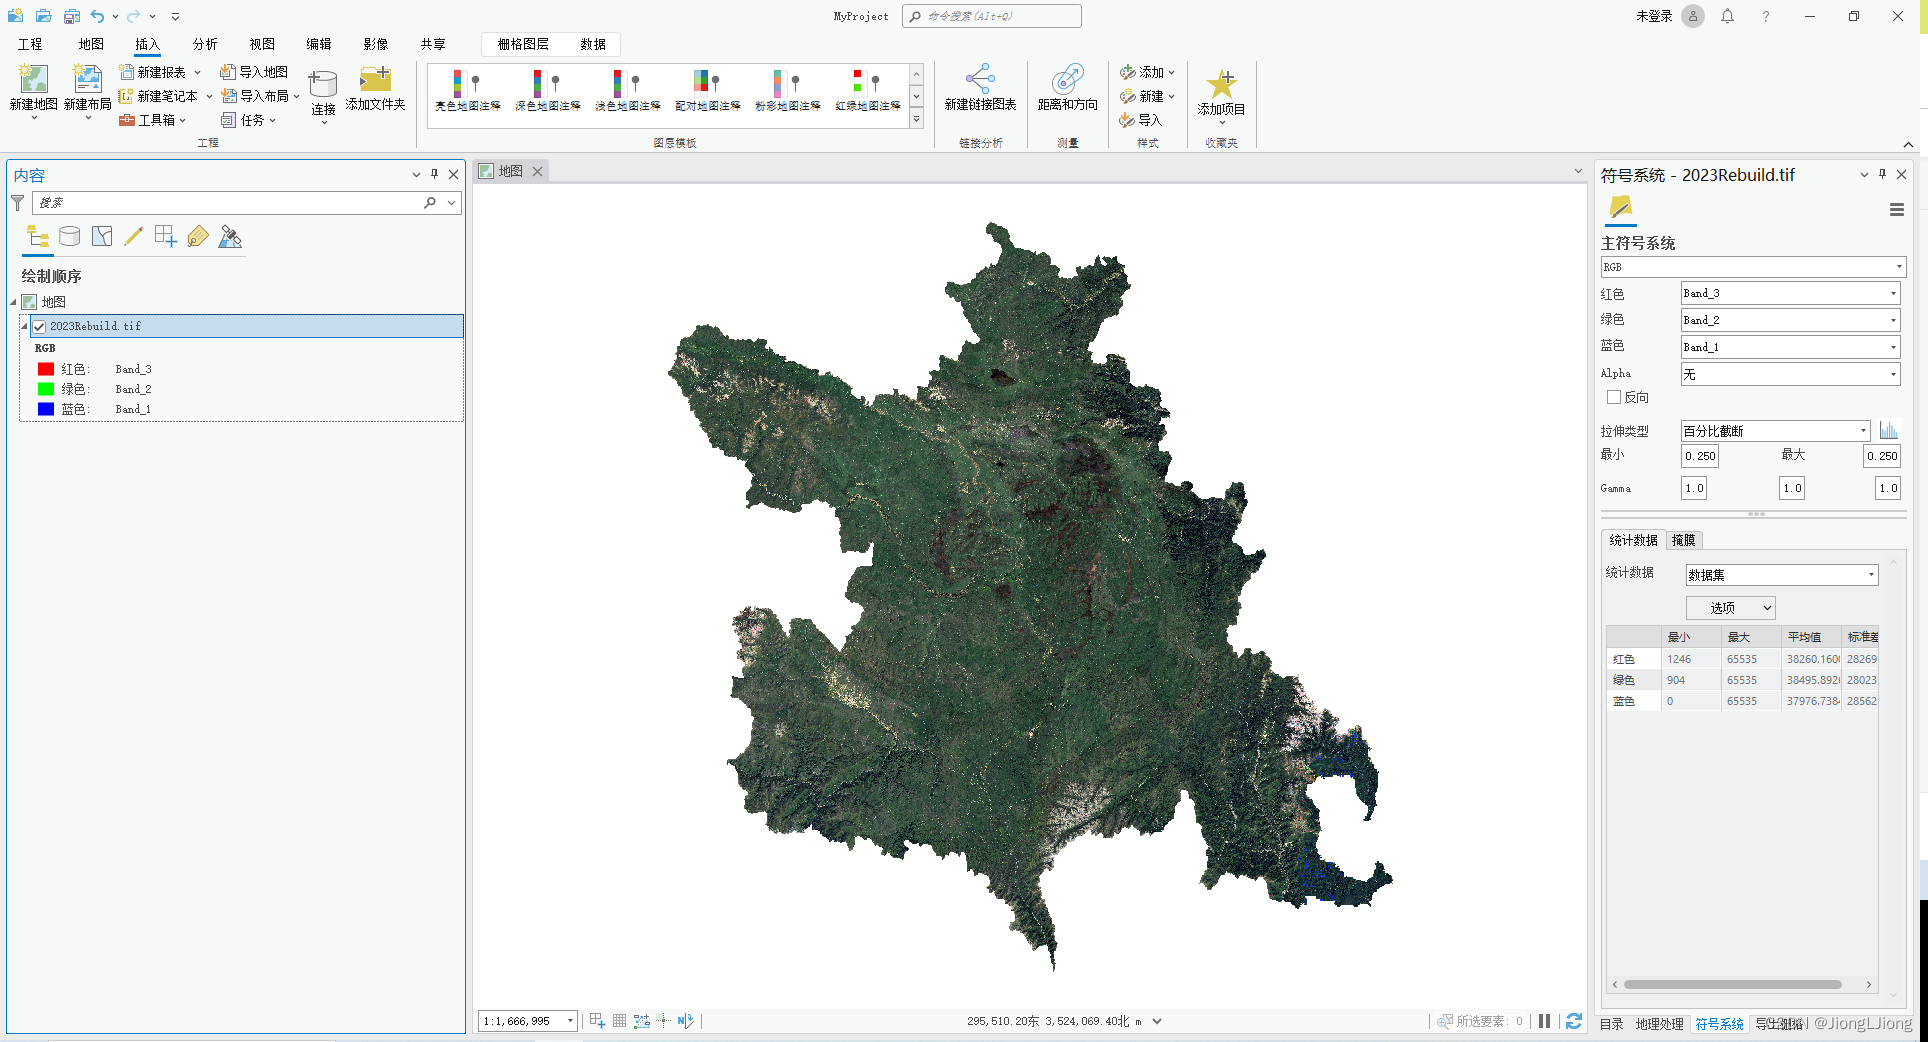Click the red color swatch for Band_3

click(x=45, y=369)
